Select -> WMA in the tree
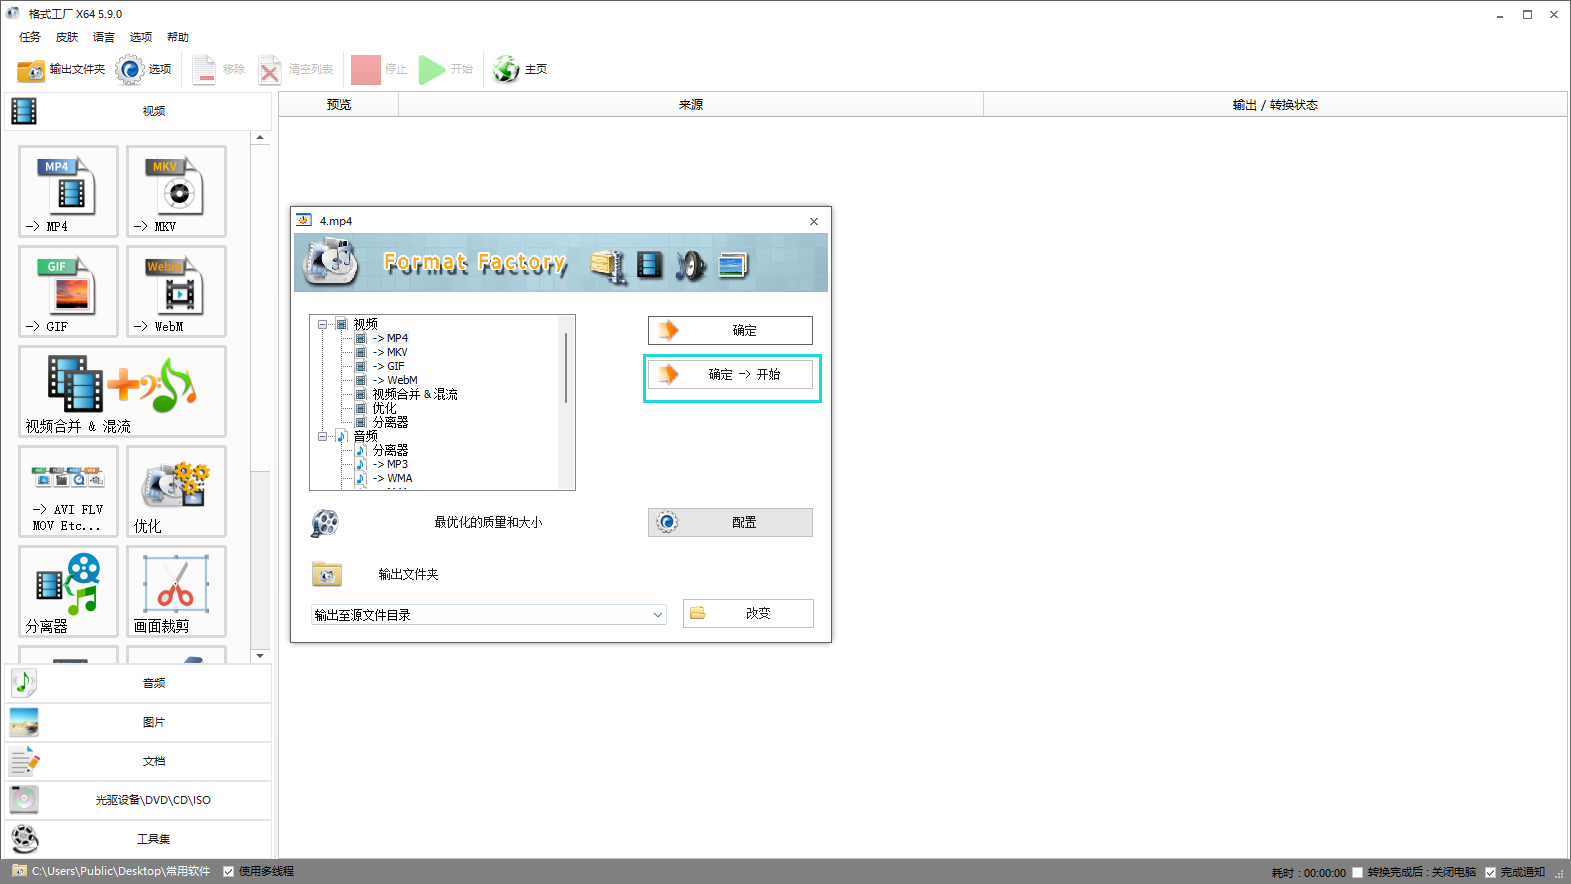The image size is (1571, 884). coord(392,478)
